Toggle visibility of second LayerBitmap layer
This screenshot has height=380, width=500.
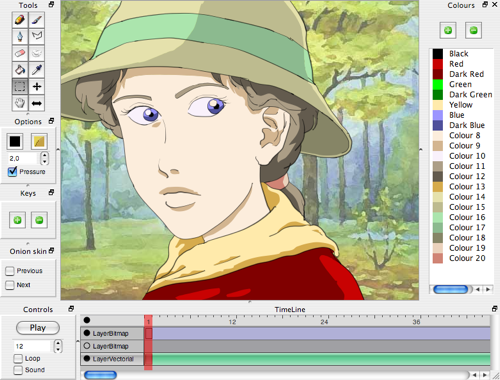87,346
